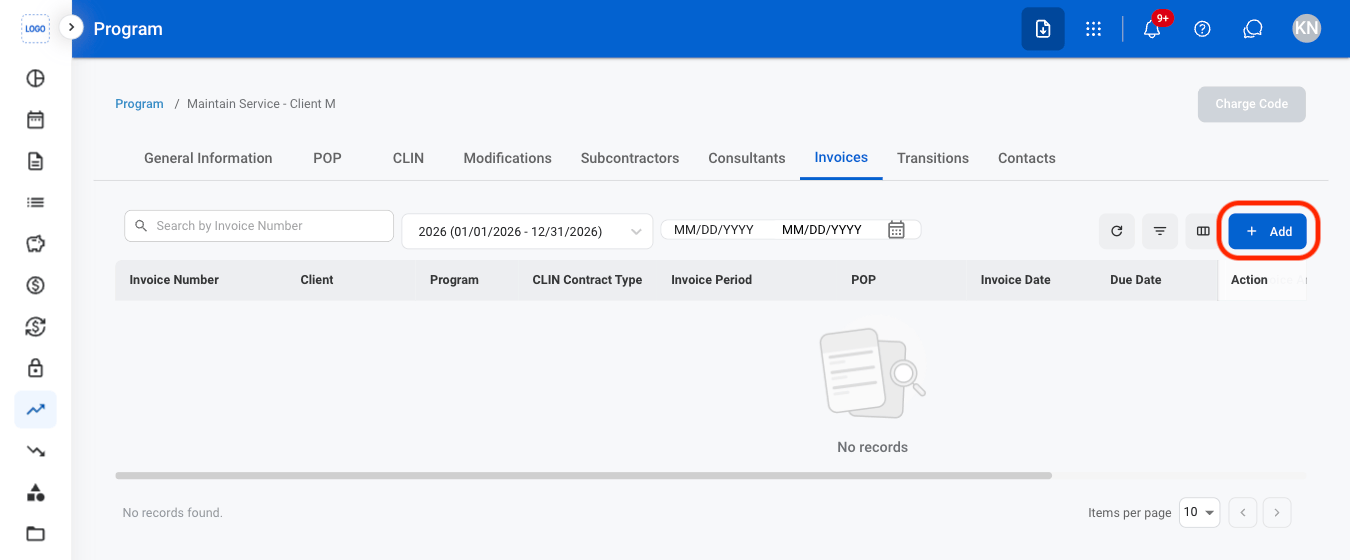Image resolution: width=1350 pixels, height=560 pixels.
Task: Sort by Due Date column header
Action: [1135, 280]
